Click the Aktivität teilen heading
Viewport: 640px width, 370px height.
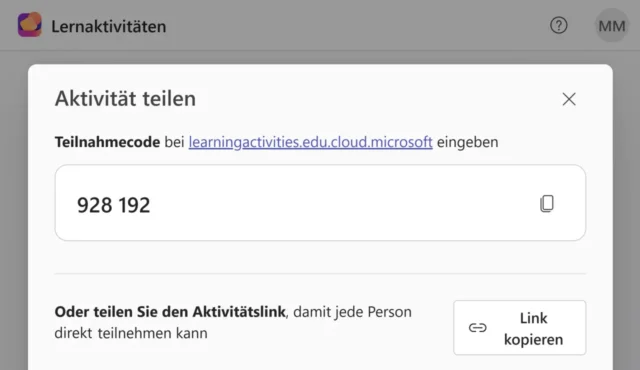[125, 99]
